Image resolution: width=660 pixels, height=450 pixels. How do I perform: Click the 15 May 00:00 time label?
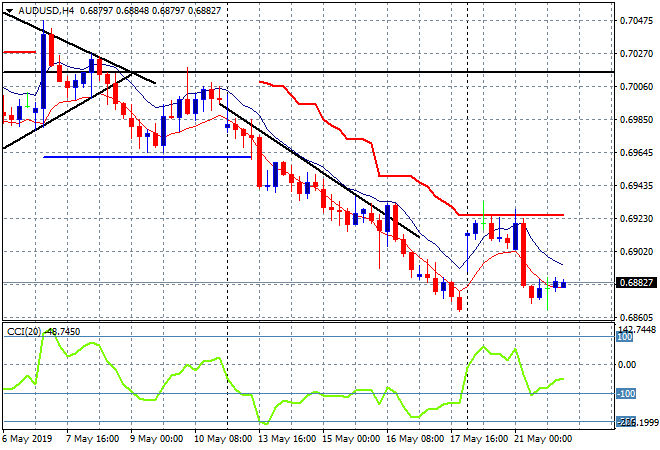point(351,439)
